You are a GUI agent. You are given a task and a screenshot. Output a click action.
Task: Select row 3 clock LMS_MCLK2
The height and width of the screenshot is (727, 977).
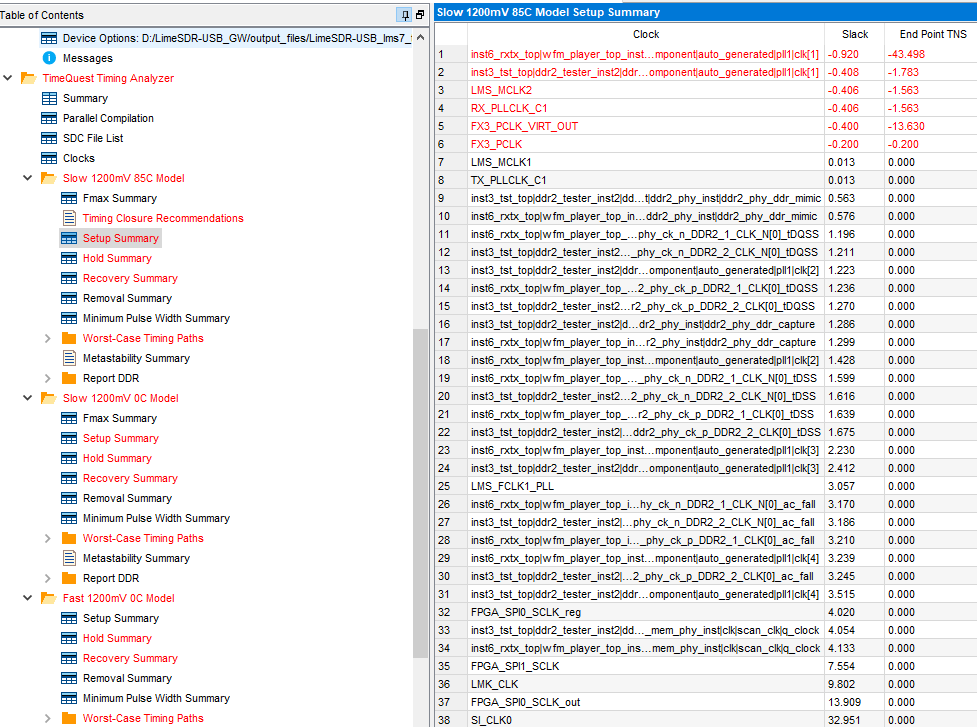coord(646,90)
